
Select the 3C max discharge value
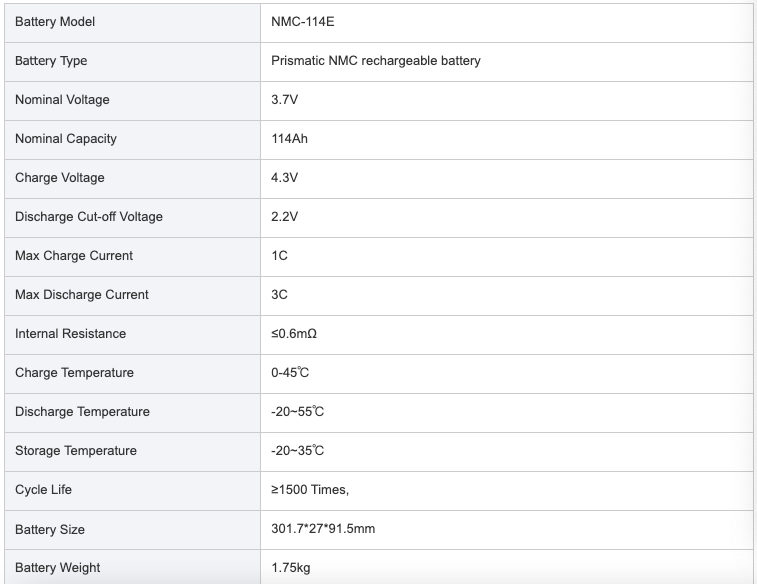pos(279,294)
